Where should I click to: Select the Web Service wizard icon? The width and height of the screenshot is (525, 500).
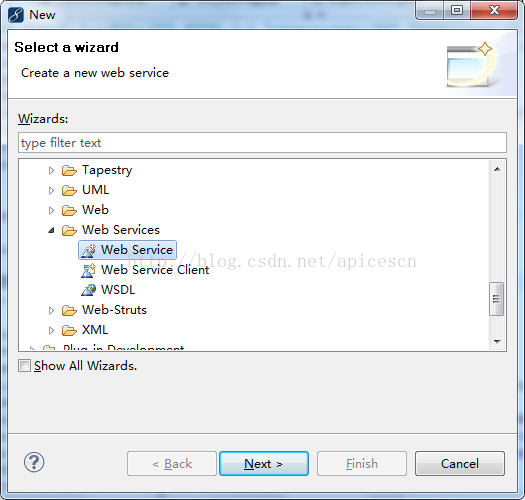[88, 250]
